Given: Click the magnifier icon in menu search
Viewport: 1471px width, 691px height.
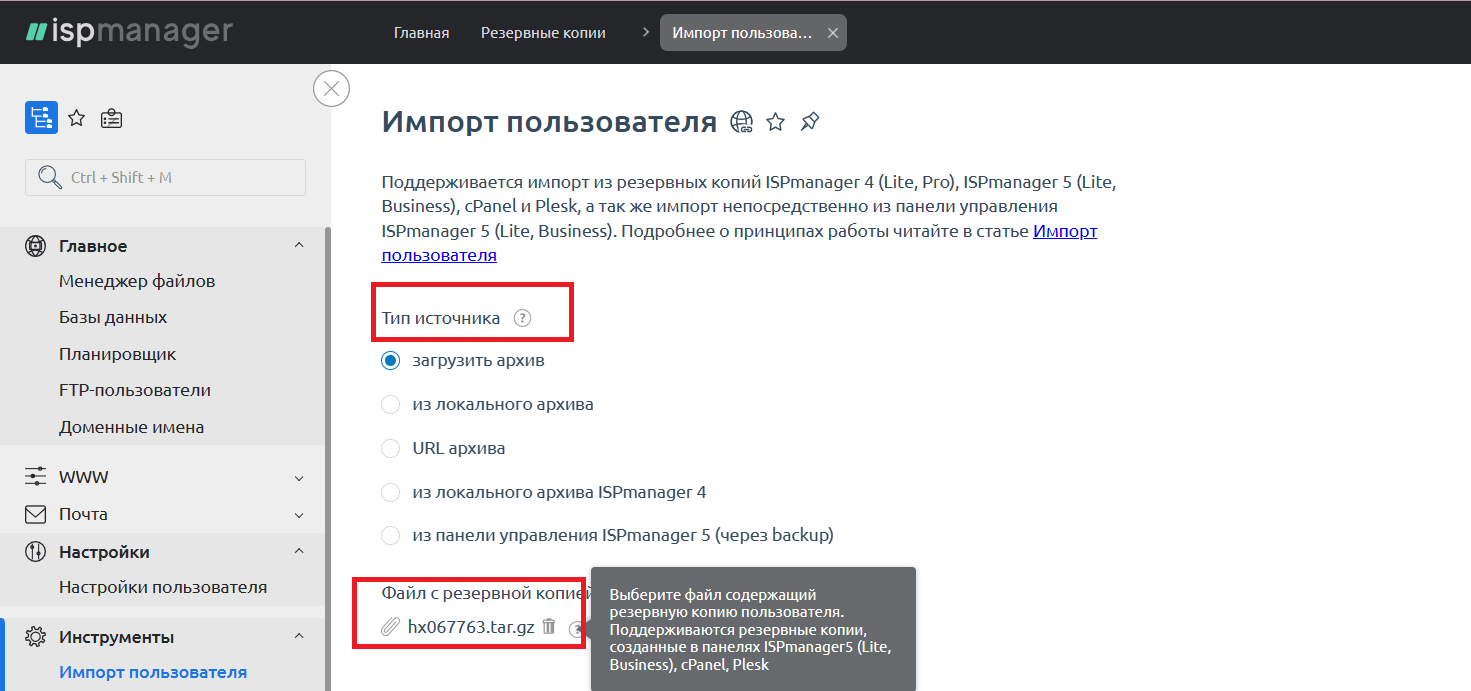Looking at the screenshot, I should click(x=49, y=178).
